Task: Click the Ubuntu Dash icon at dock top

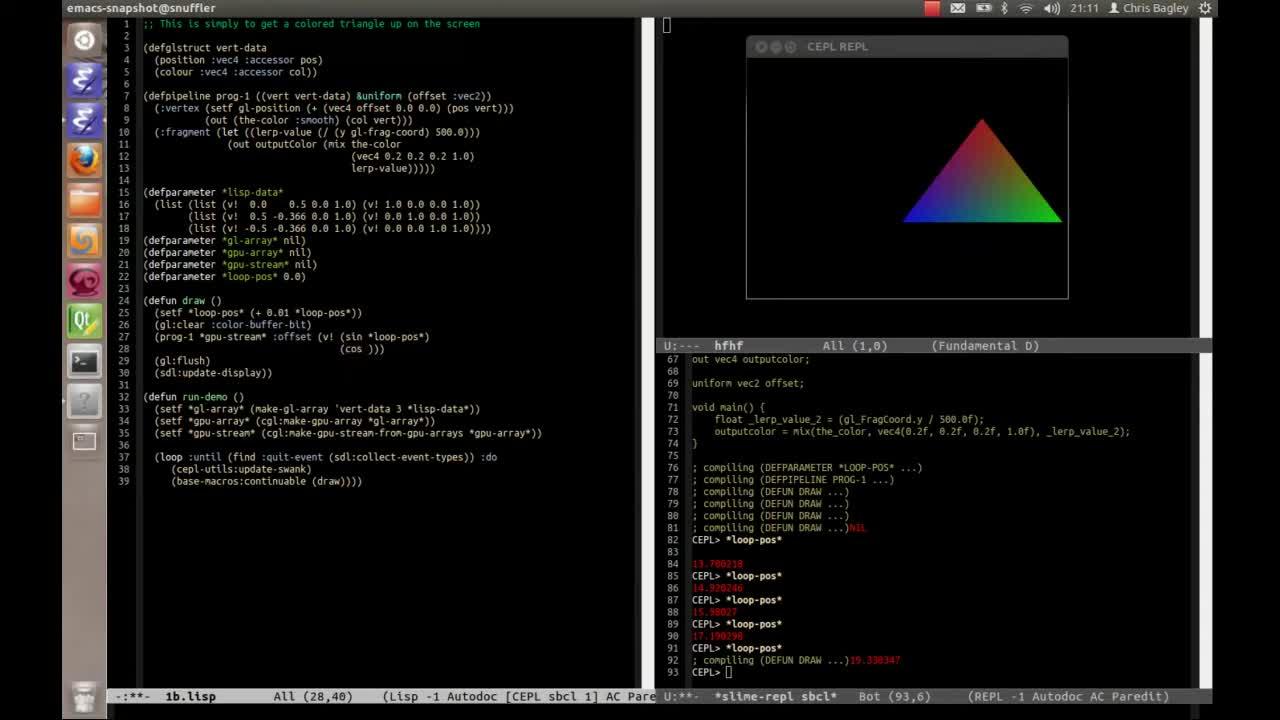Action: tap(84, 40)
